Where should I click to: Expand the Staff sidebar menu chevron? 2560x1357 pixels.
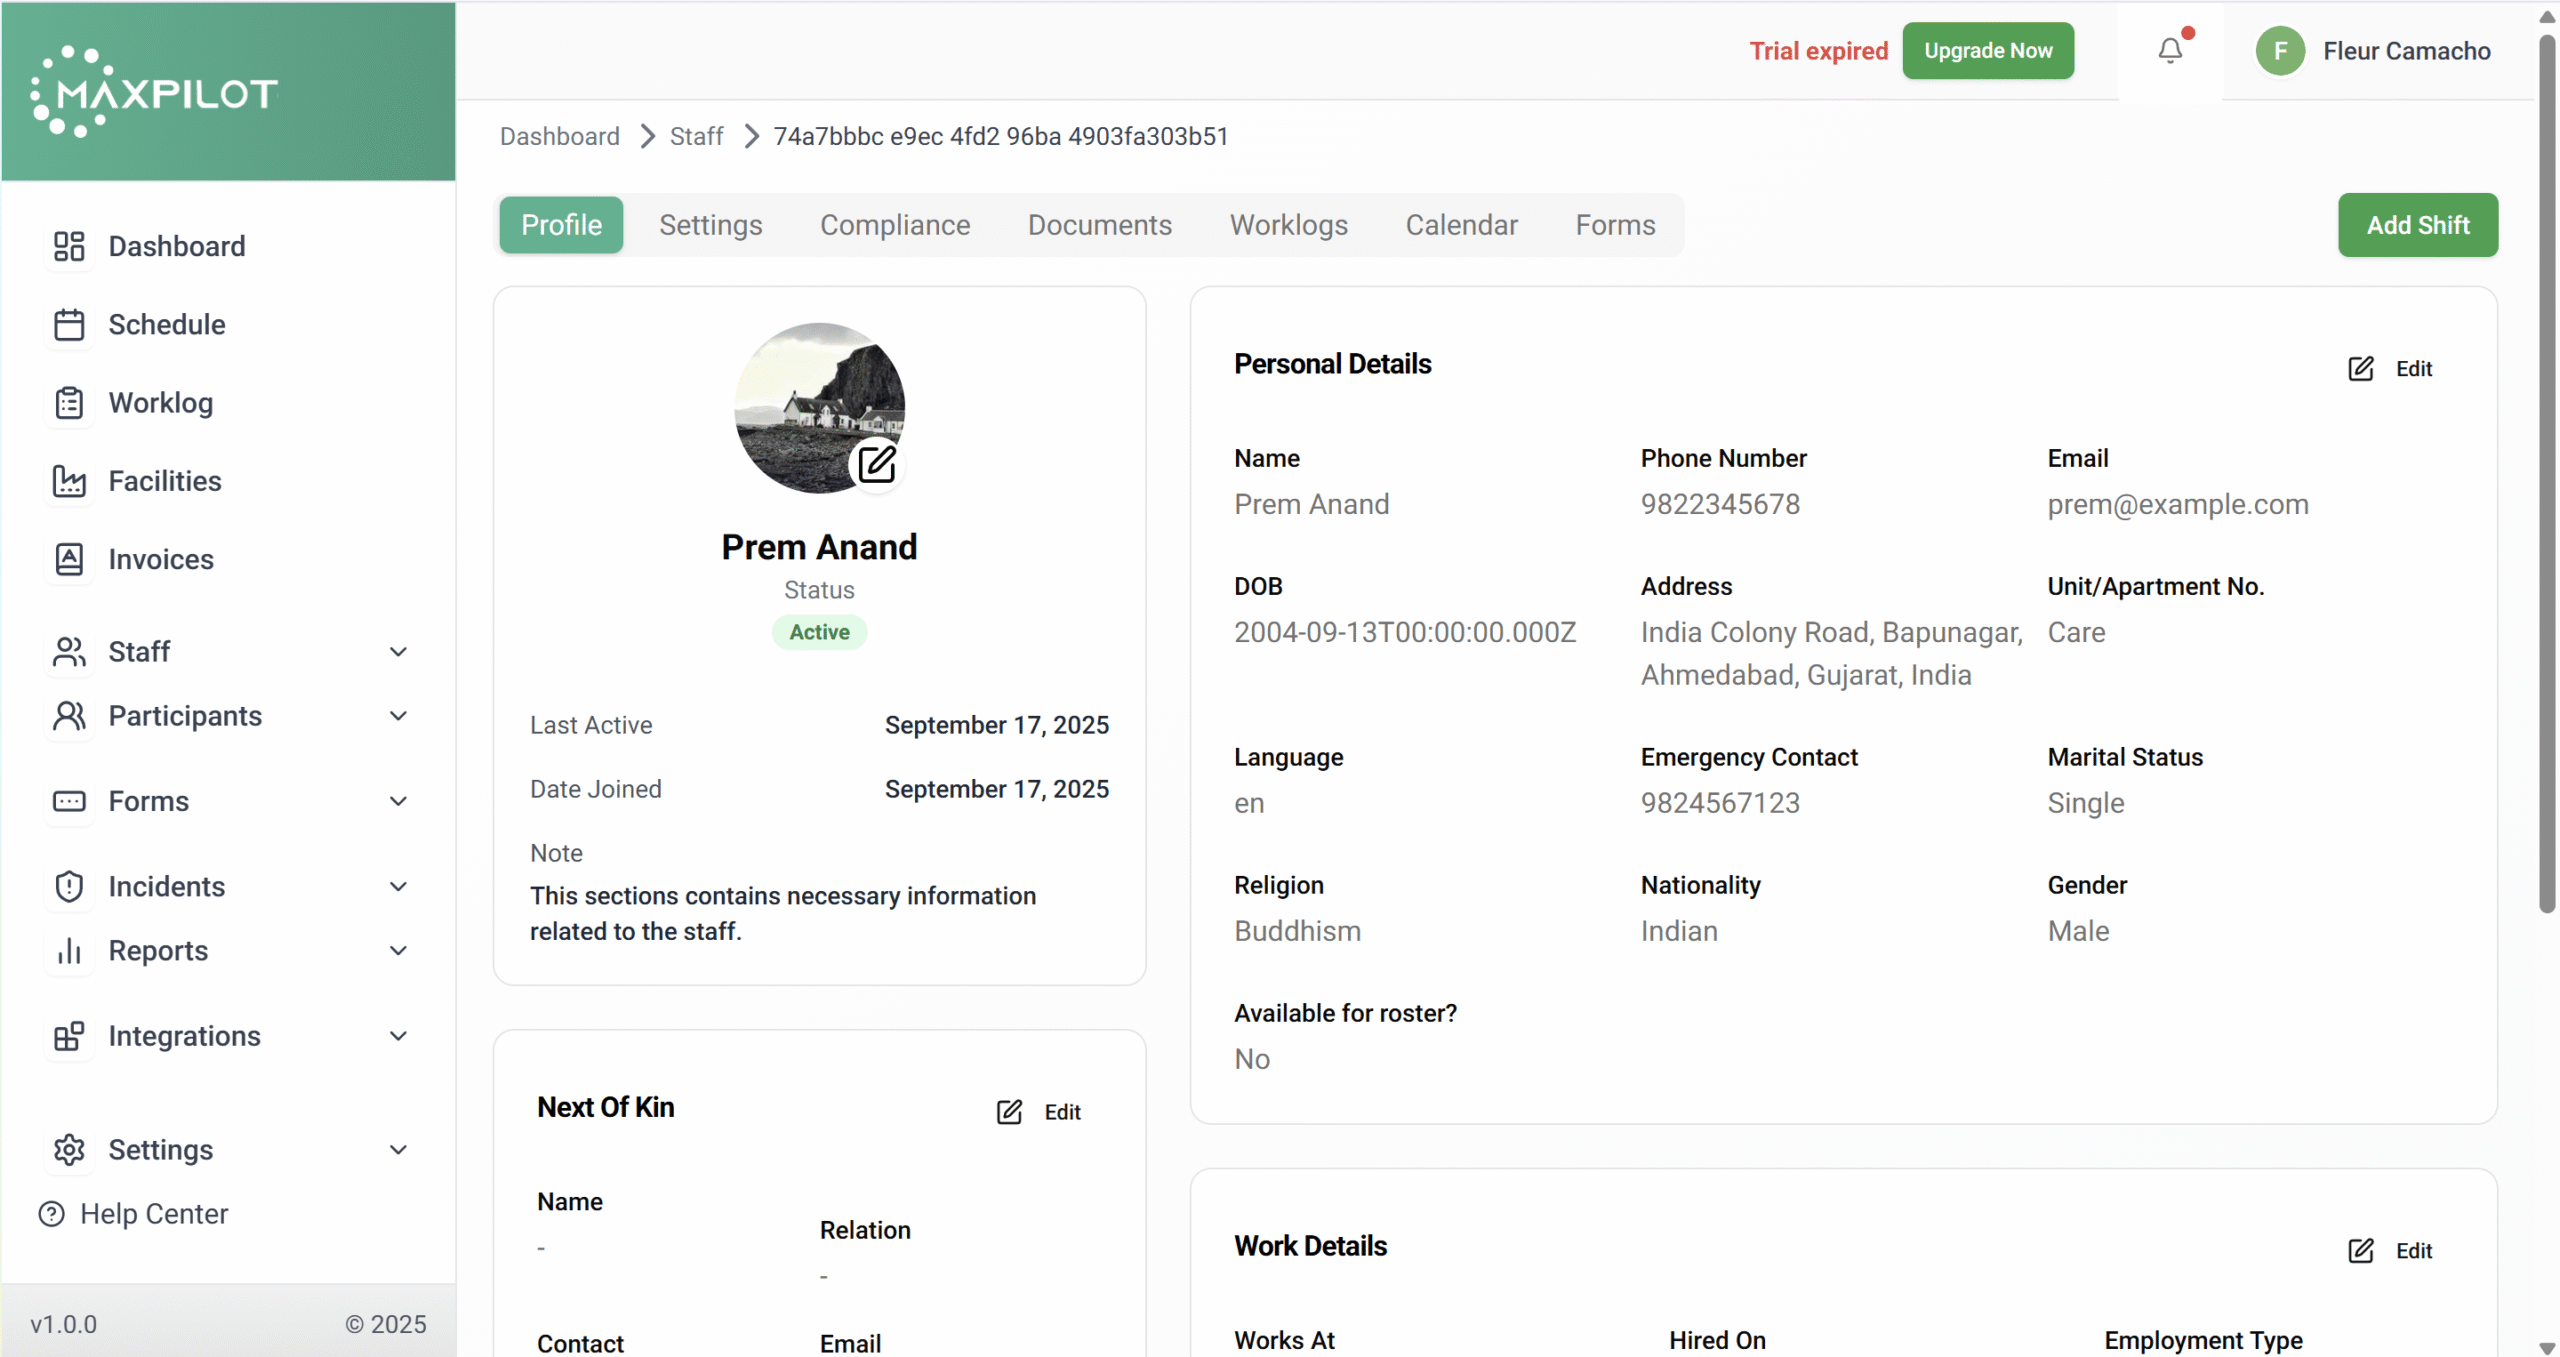tap(398, 652)
